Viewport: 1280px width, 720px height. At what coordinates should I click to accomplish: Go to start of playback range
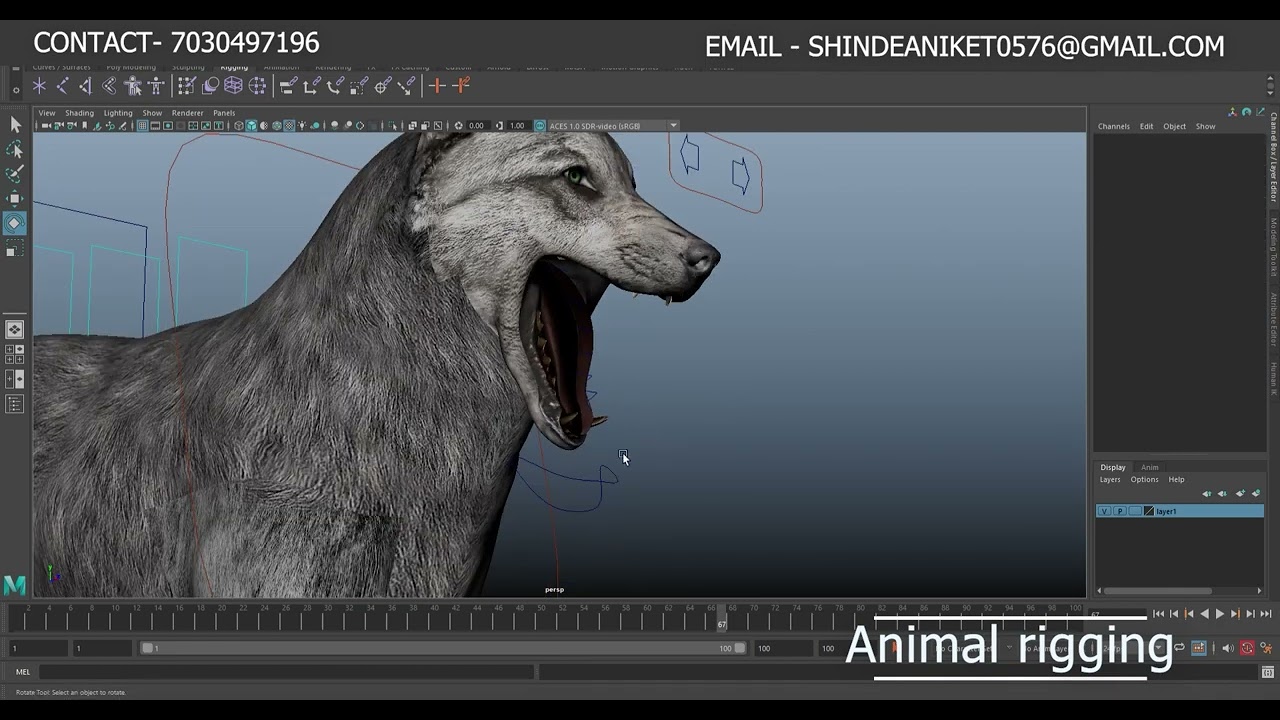(1158, 614)
